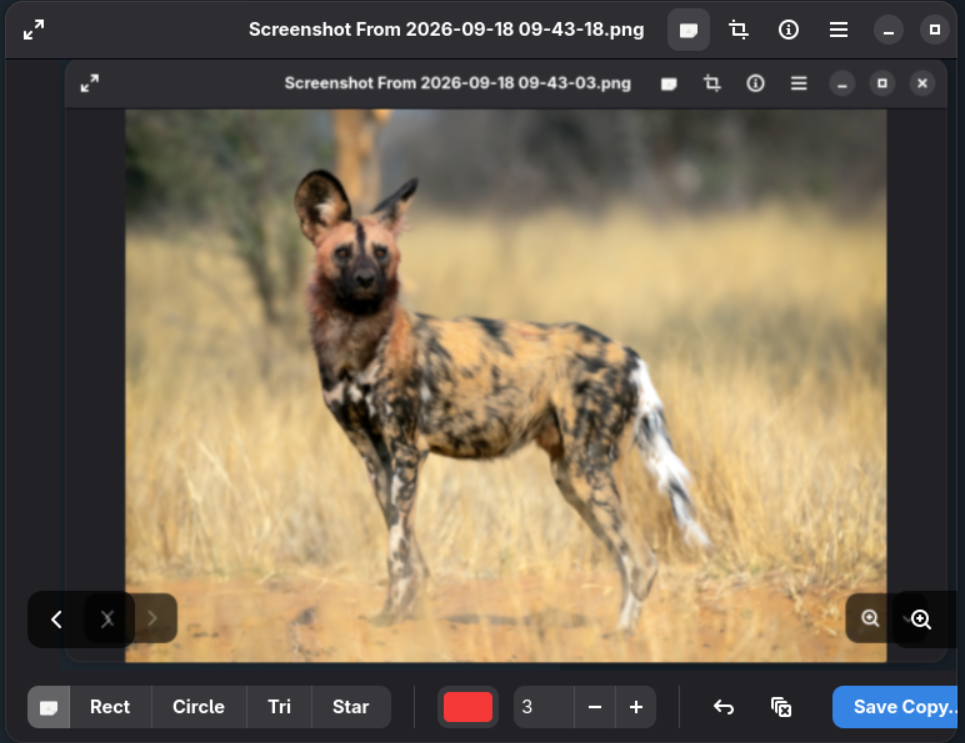Click the faded X button in navigation overlay
This screenshot has width=965, height=743.
(x=108, y=619)
